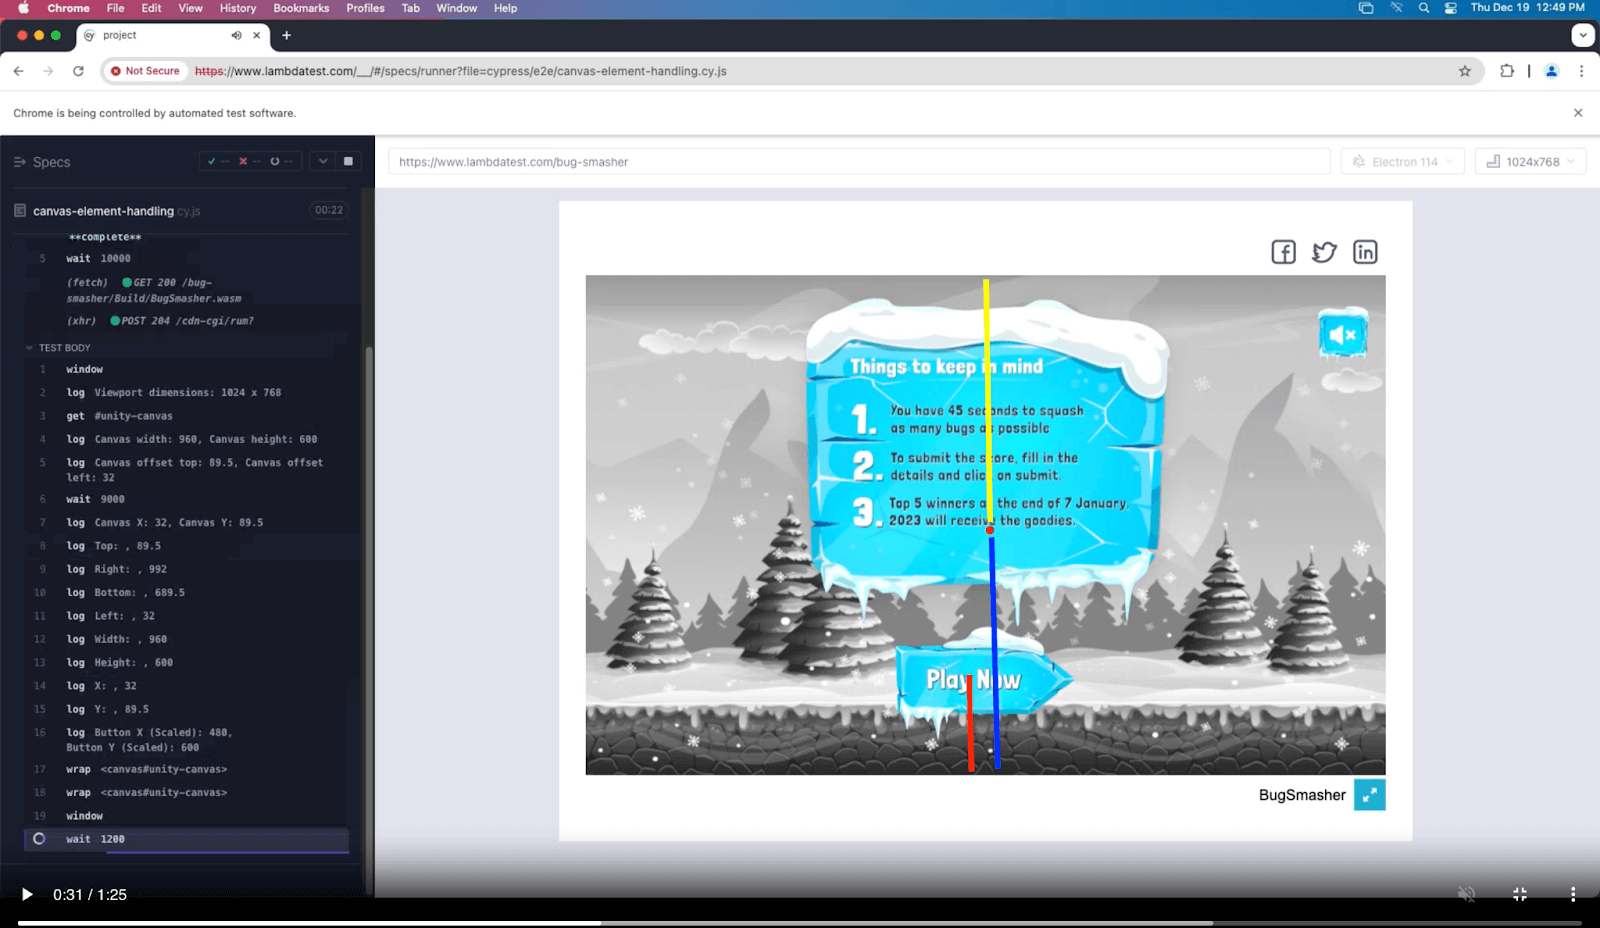Select the running 'wait 1200' command
Image resolution: width=1600 pixels, height=928 pixels.
pos(187,839)
